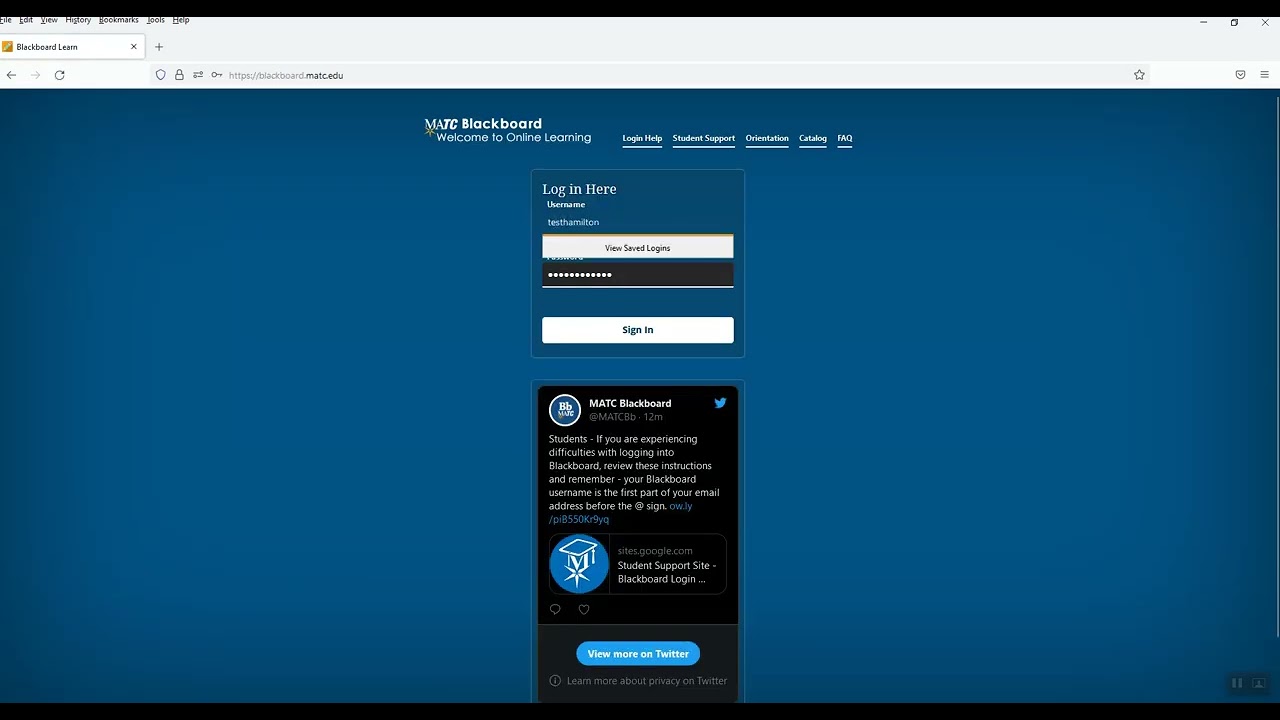Open the Orientation link

point(767,138)
